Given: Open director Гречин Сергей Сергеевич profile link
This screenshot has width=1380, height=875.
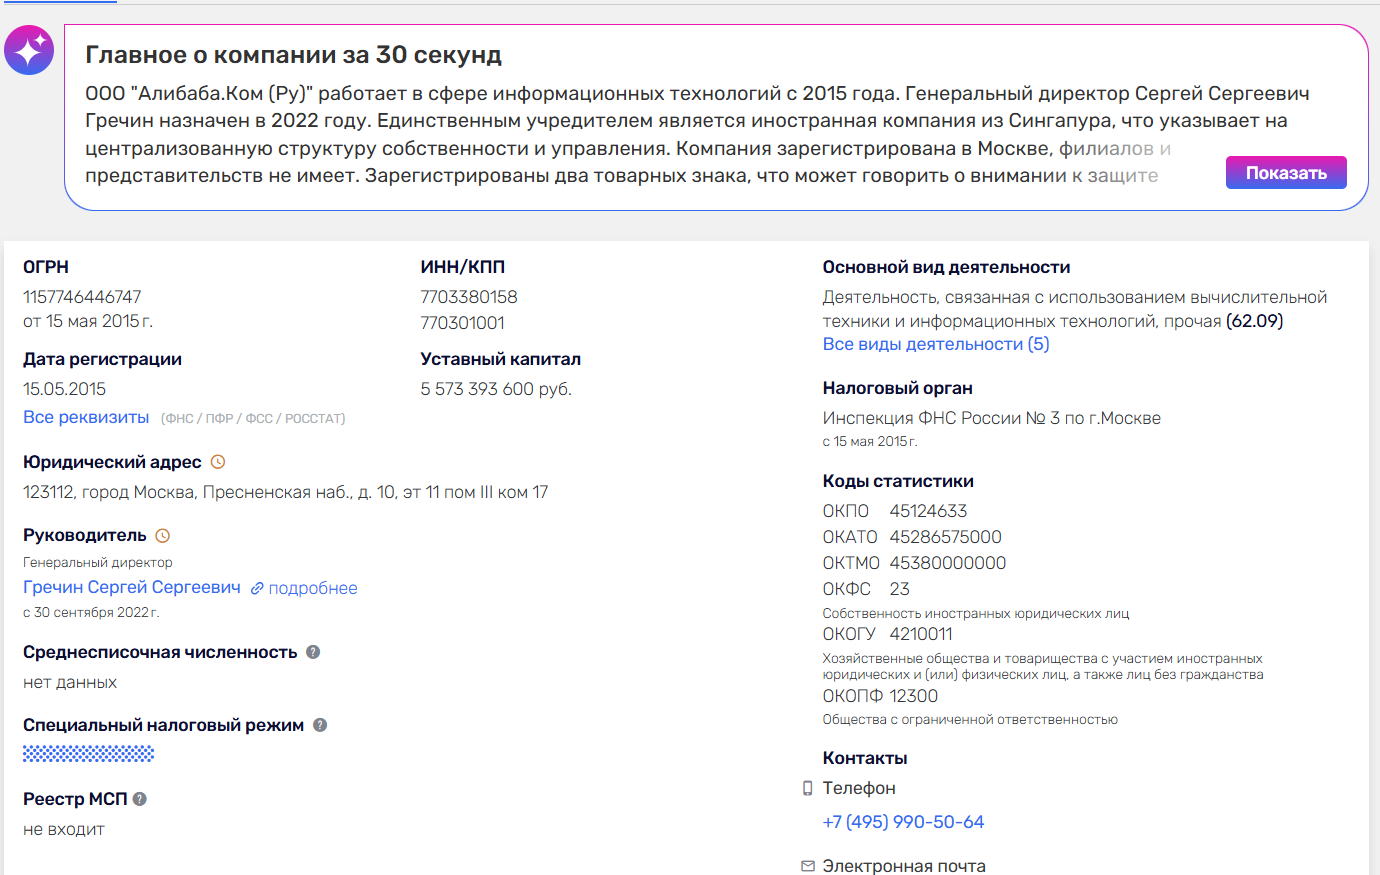Looking at the screenshot, I should (x=132, y=587).
